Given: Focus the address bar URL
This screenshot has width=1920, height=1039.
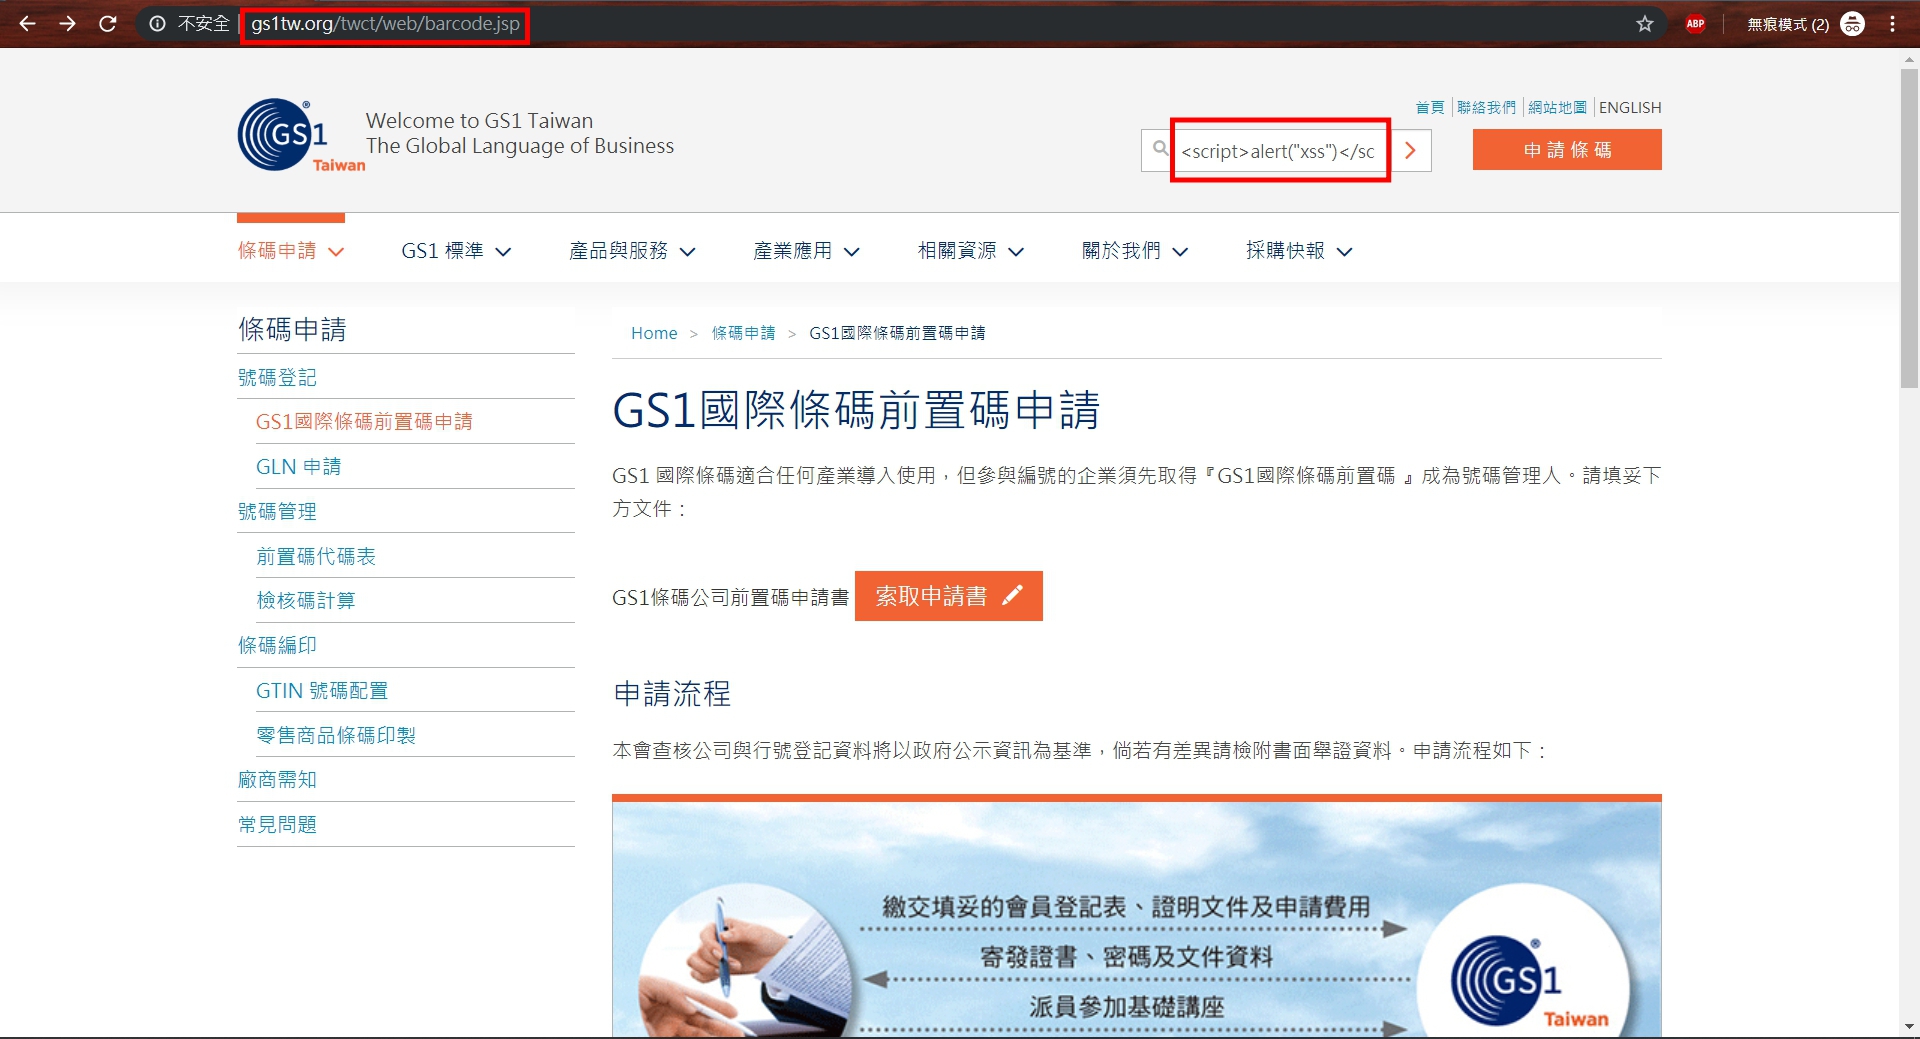Looking at the screenshot, I should [385, 23].
